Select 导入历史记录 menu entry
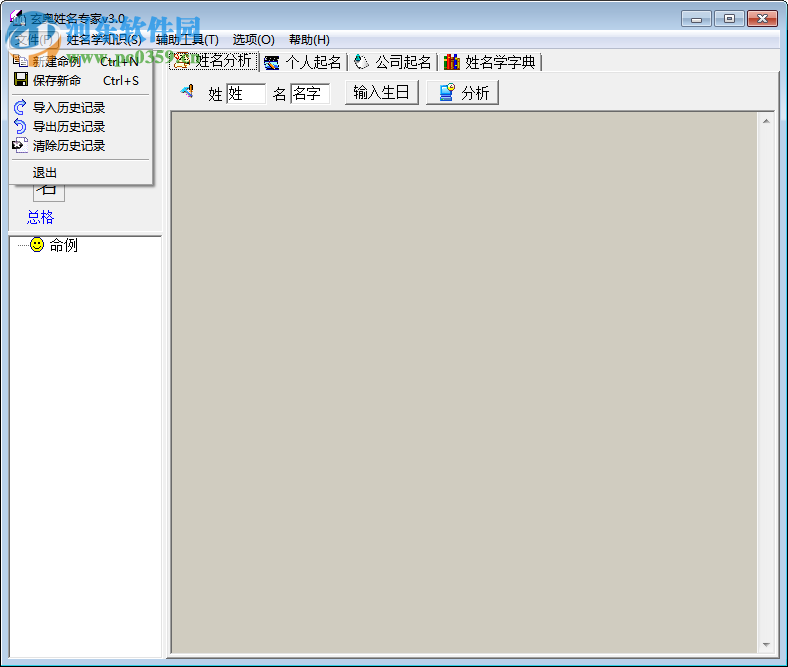Screen dimensions: 788x667 [x=80, y=108]
